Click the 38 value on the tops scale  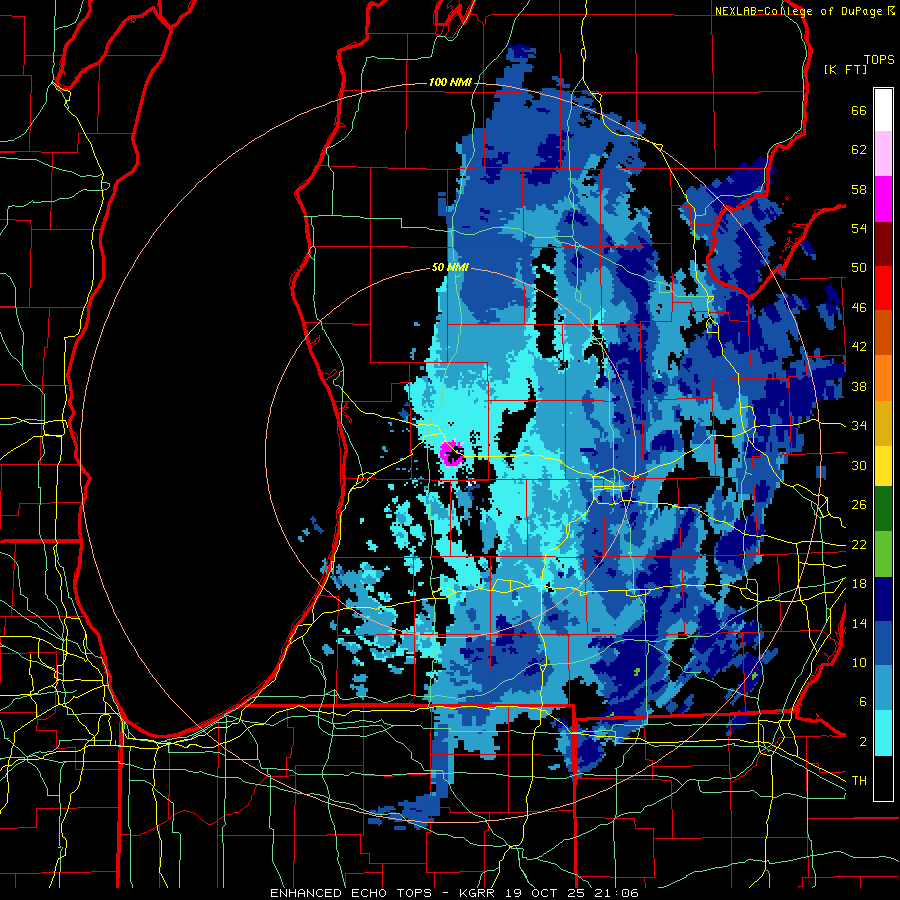pyautogui.click(x=859, y=386)
